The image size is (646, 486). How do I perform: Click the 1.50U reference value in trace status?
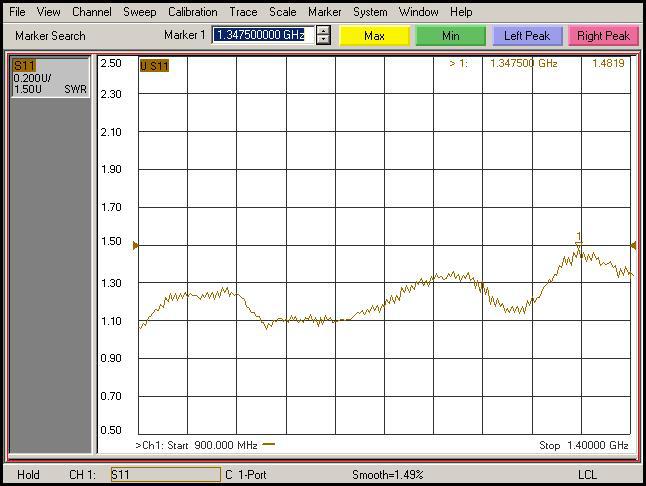click(28, 89)
